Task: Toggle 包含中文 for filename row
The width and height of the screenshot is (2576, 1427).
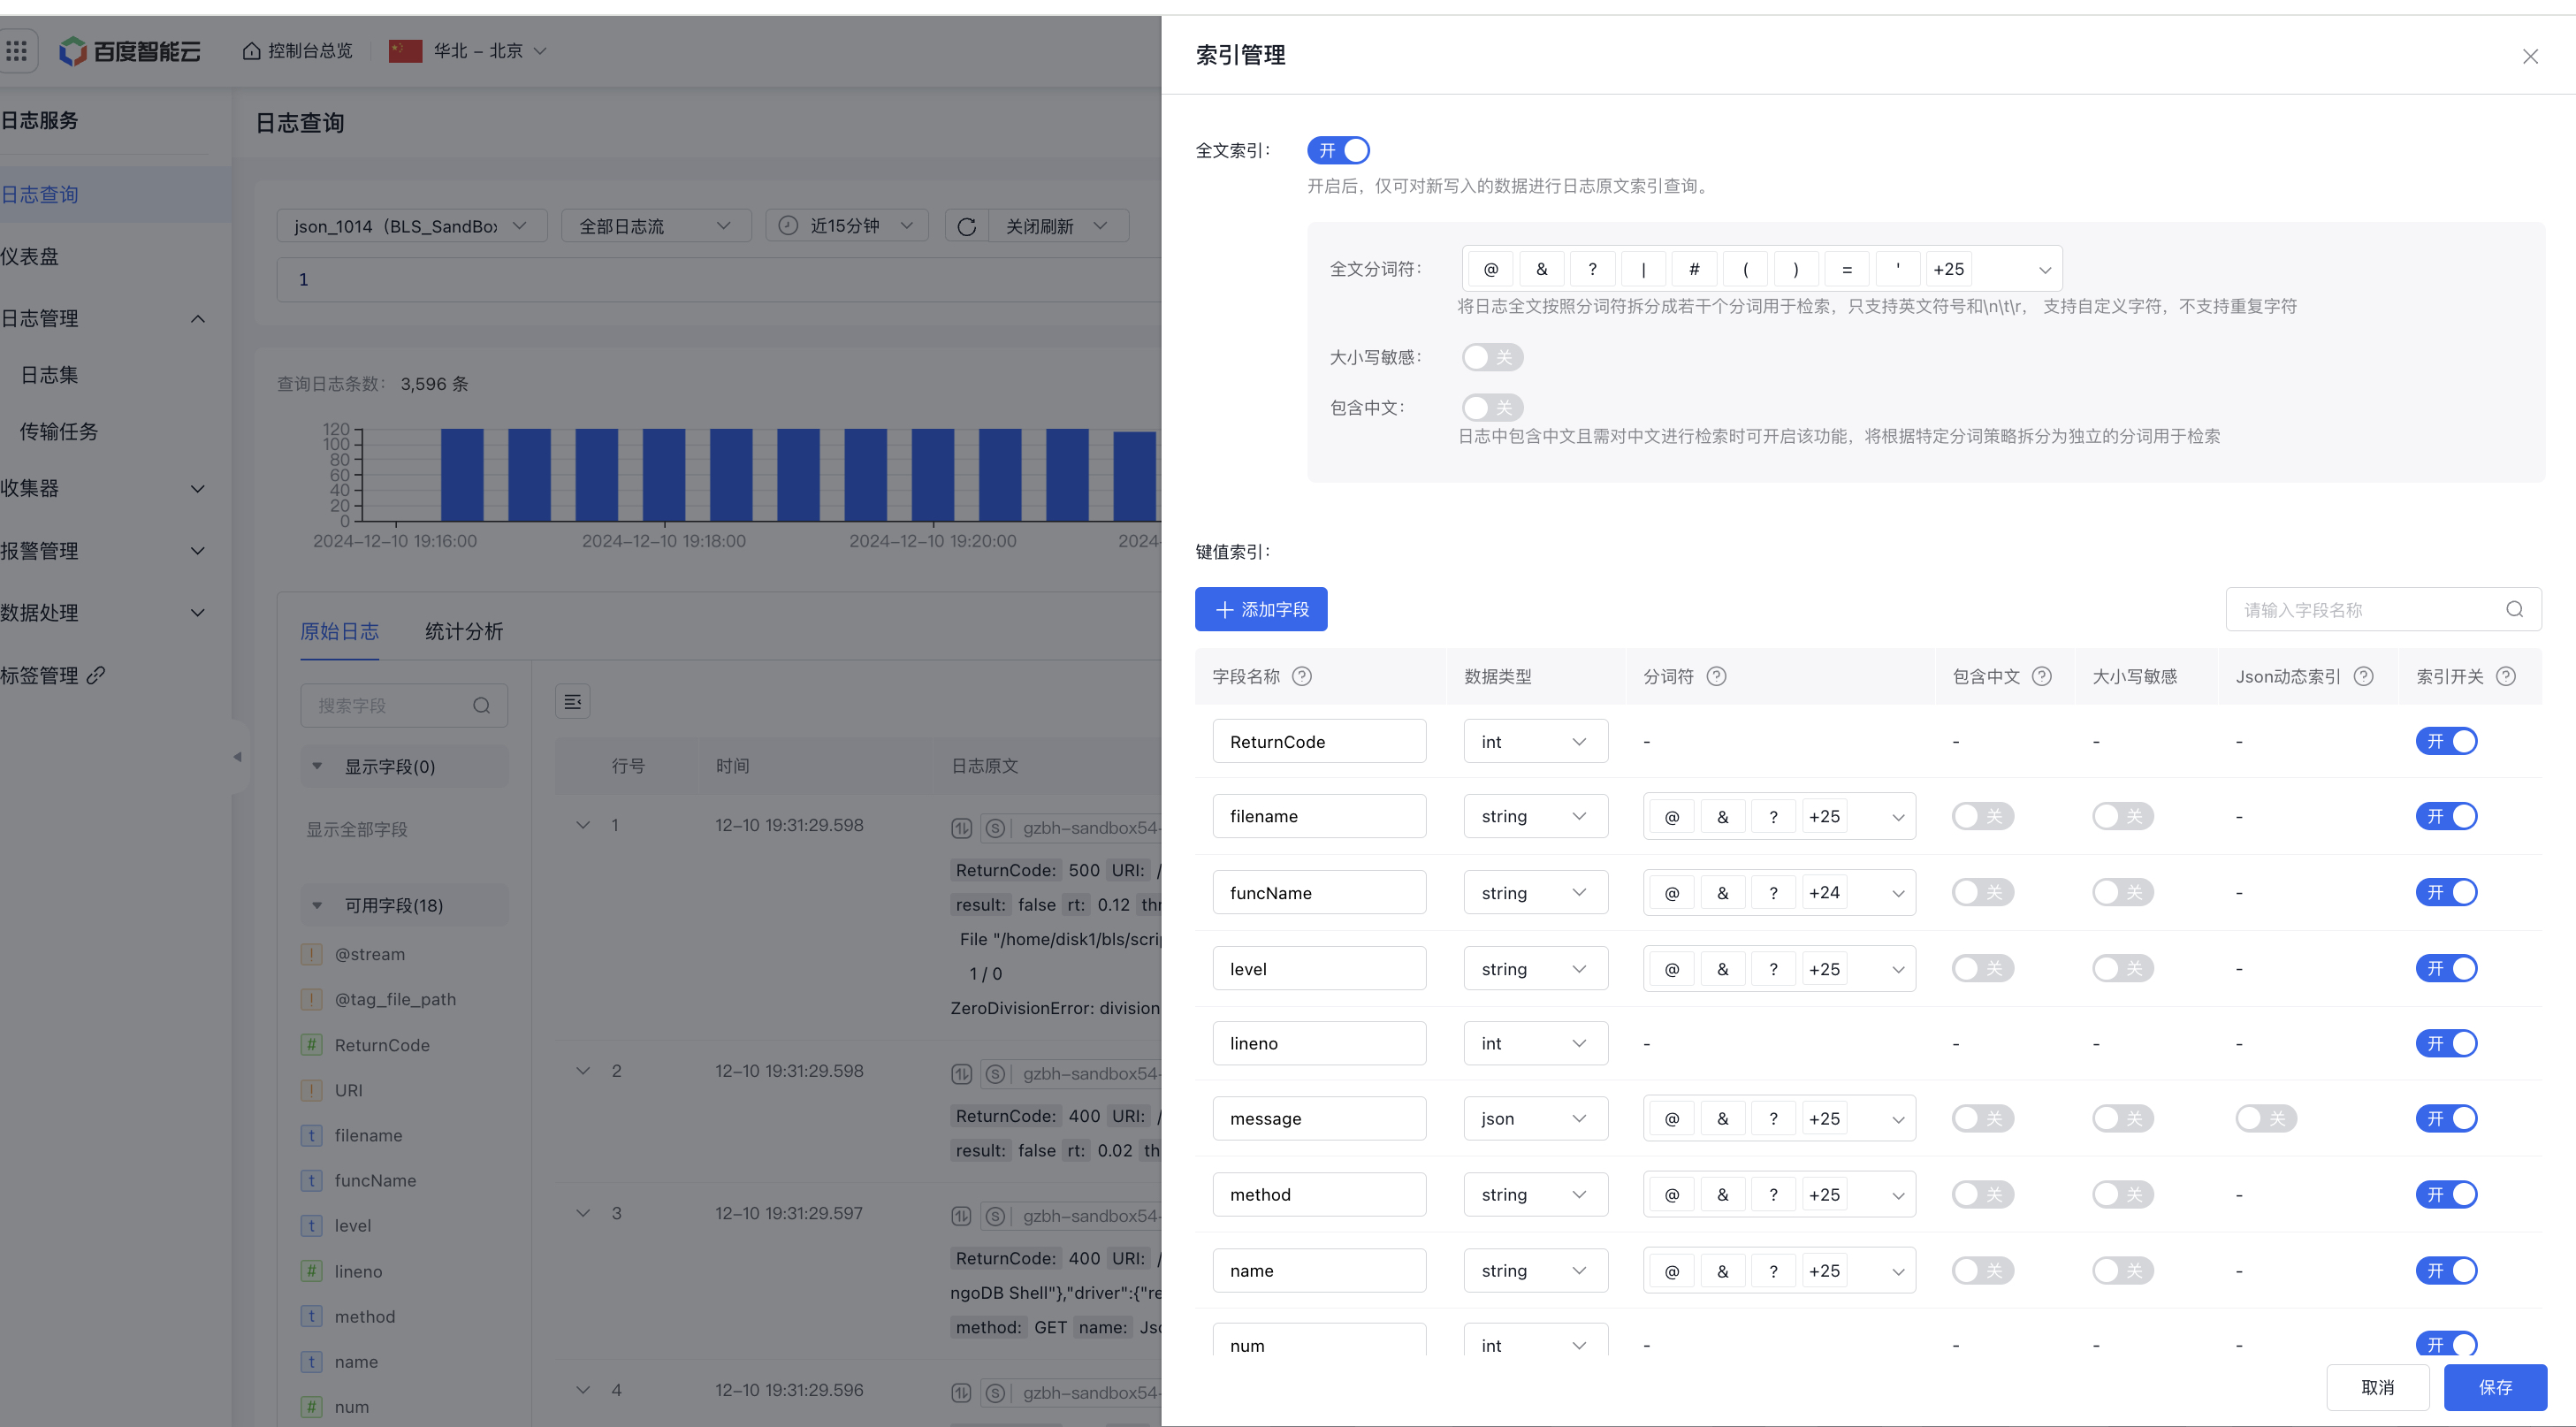Action: (x=1983, y=817)
